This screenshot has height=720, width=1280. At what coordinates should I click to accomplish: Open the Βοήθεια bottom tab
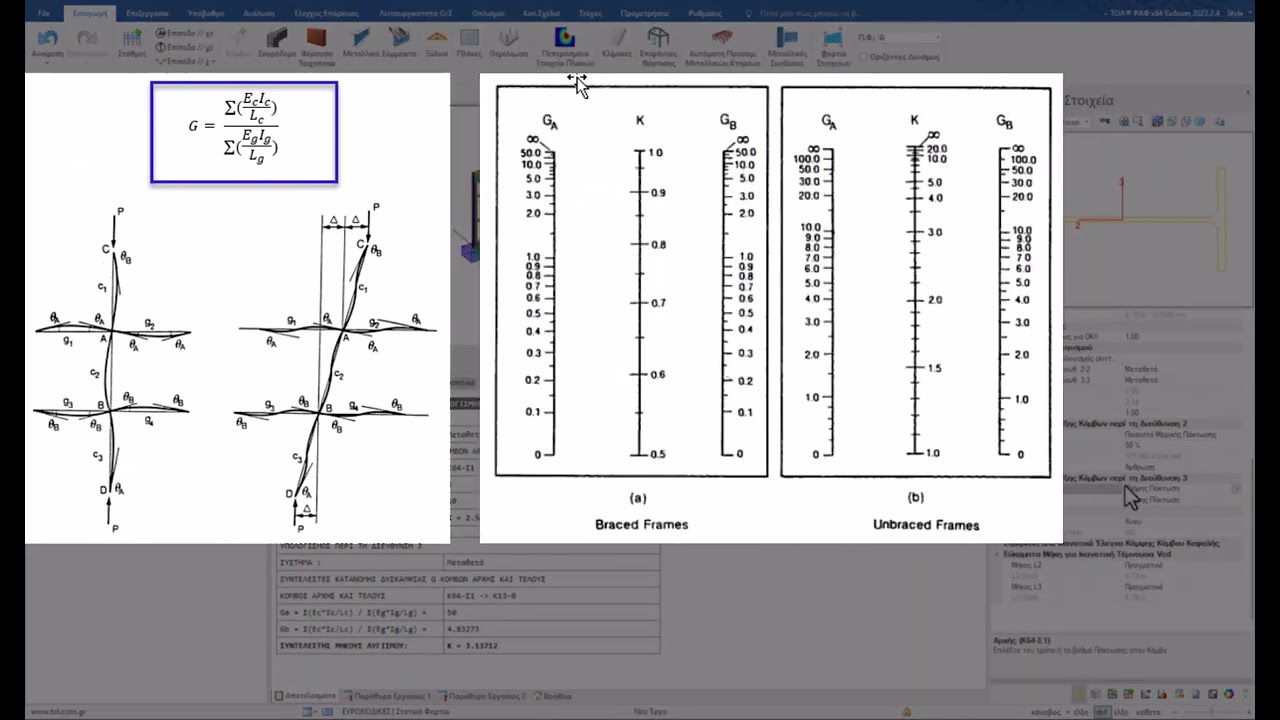pos(553,695)
